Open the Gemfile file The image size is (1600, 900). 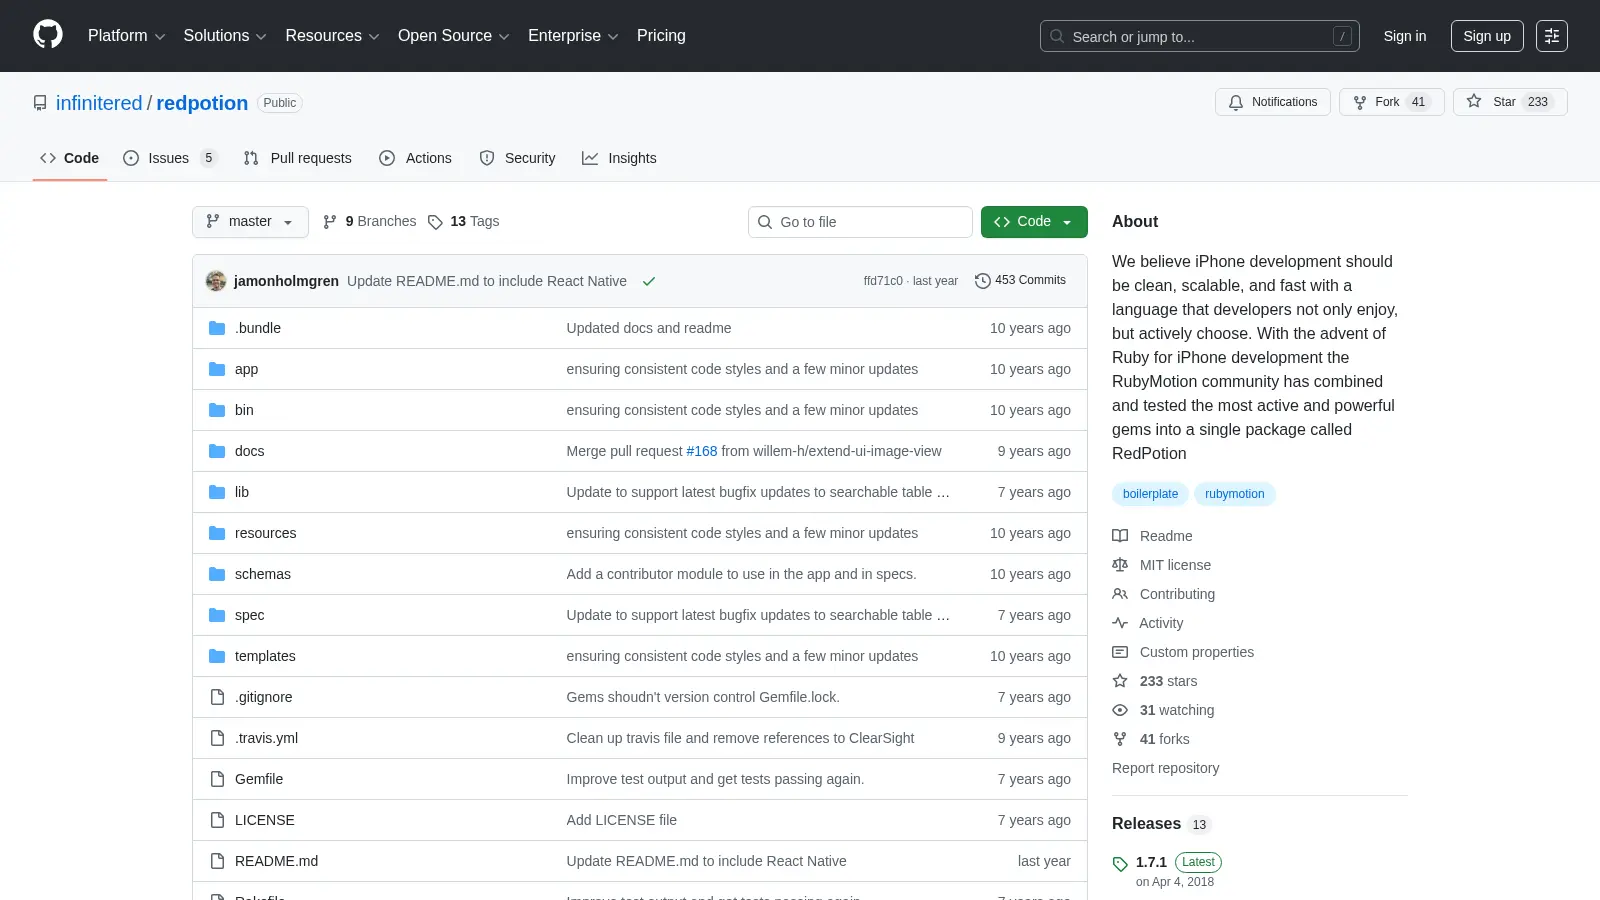[259, 779]
